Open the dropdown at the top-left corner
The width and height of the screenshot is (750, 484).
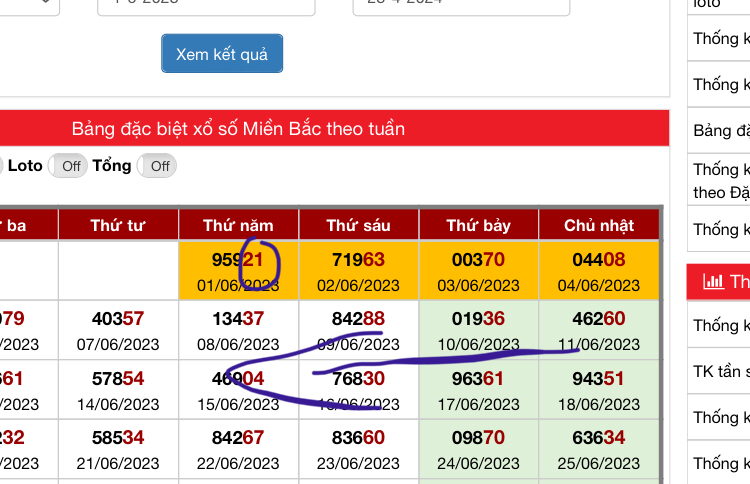[28, 4]
